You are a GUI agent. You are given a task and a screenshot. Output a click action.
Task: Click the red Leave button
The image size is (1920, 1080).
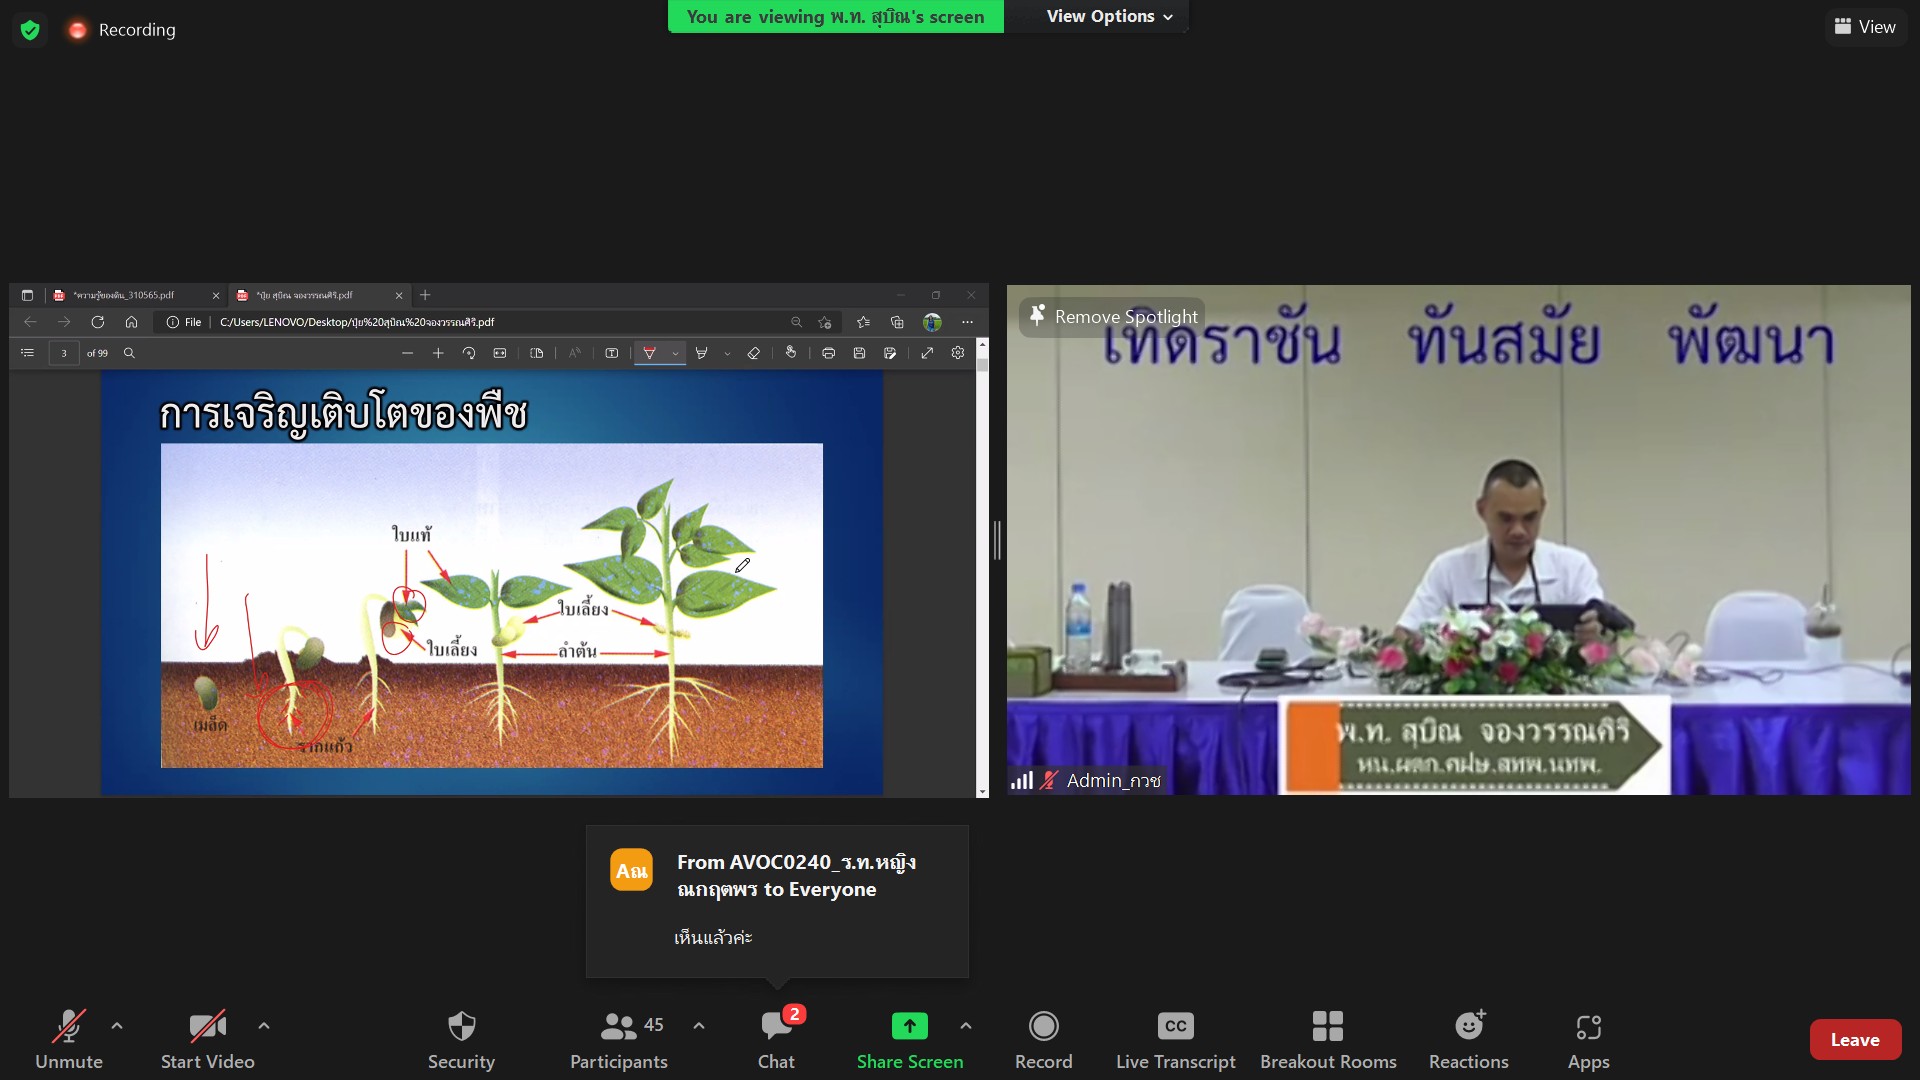coord(1855,1040)
